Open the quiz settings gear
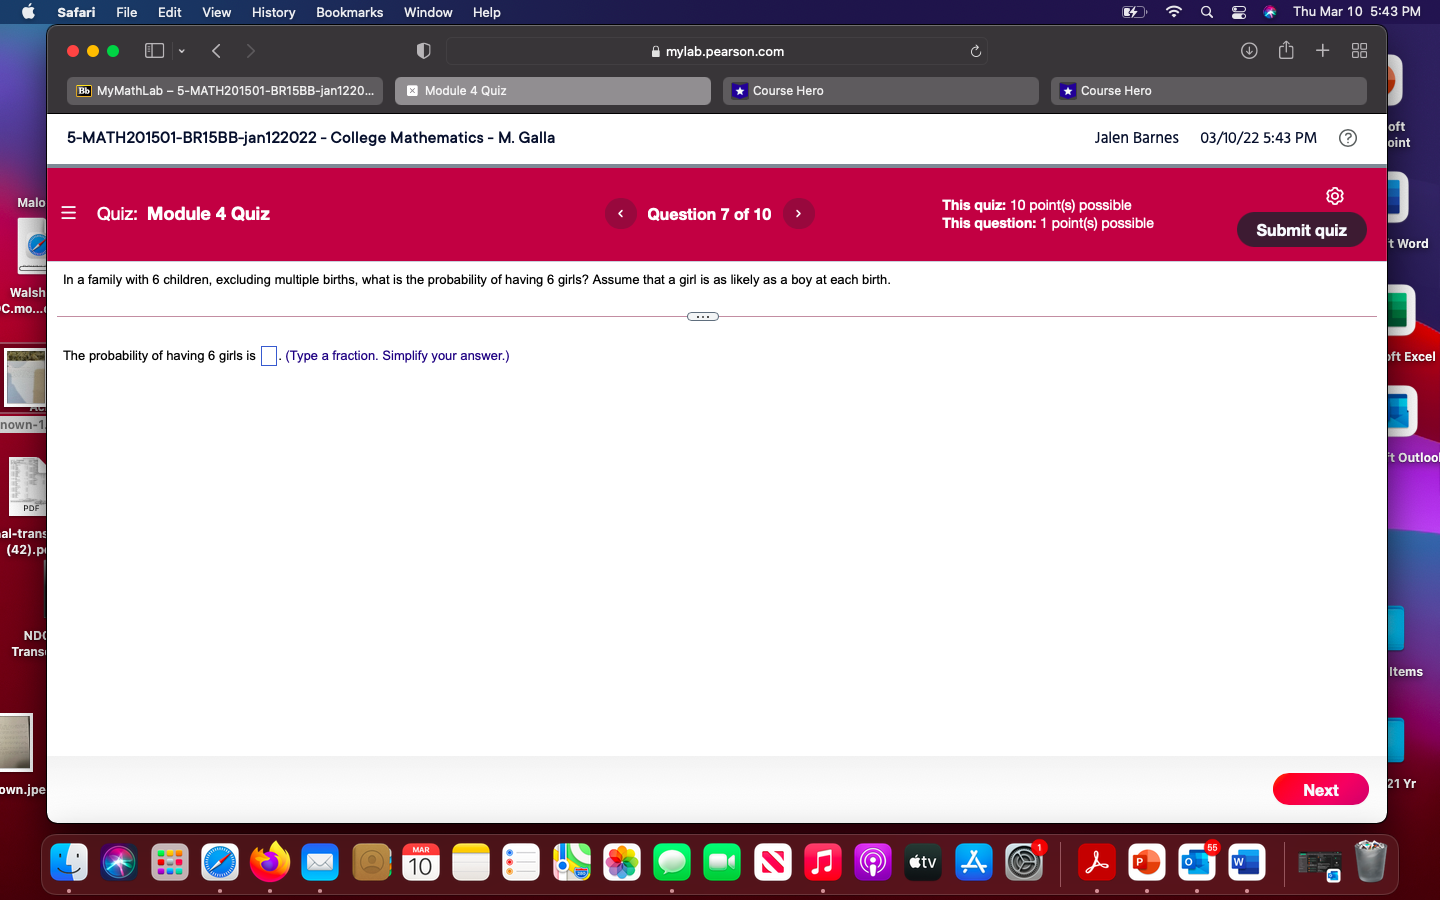Screen dimensions: 1440x900 pyautogui.click(x=1335, y=196)
